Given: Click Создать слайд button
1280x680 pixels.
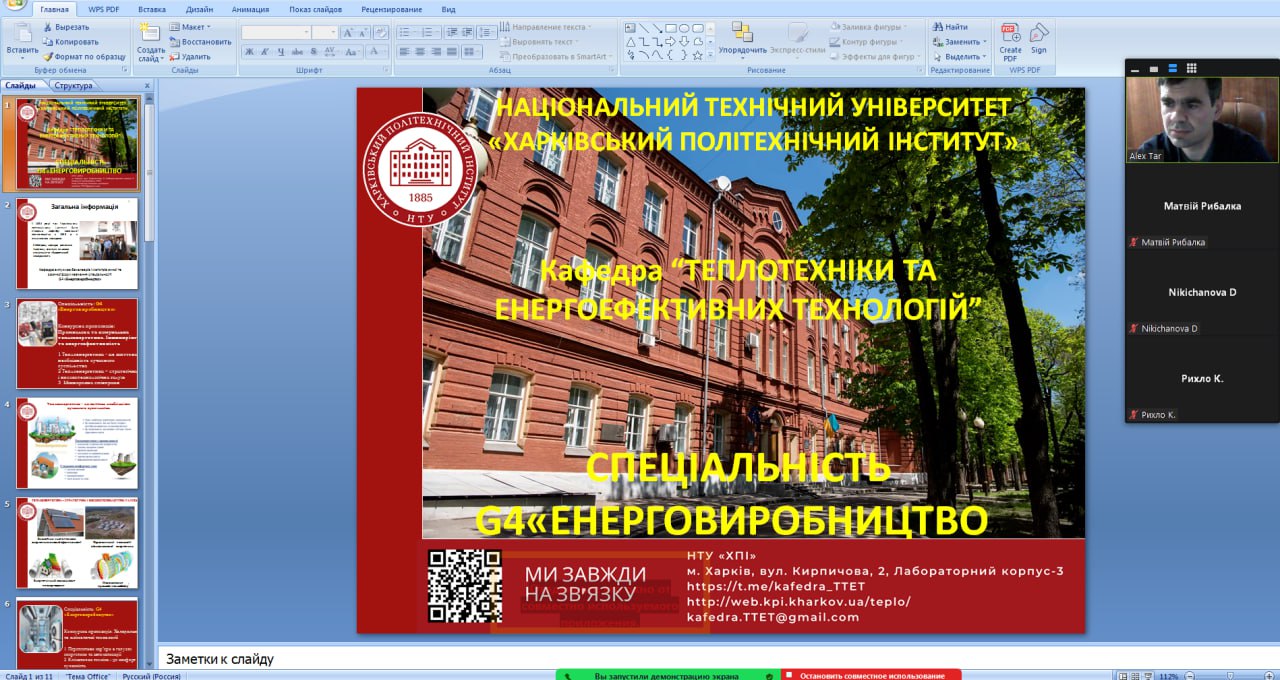Looking at the screenshot, I should tap(150, 40).
